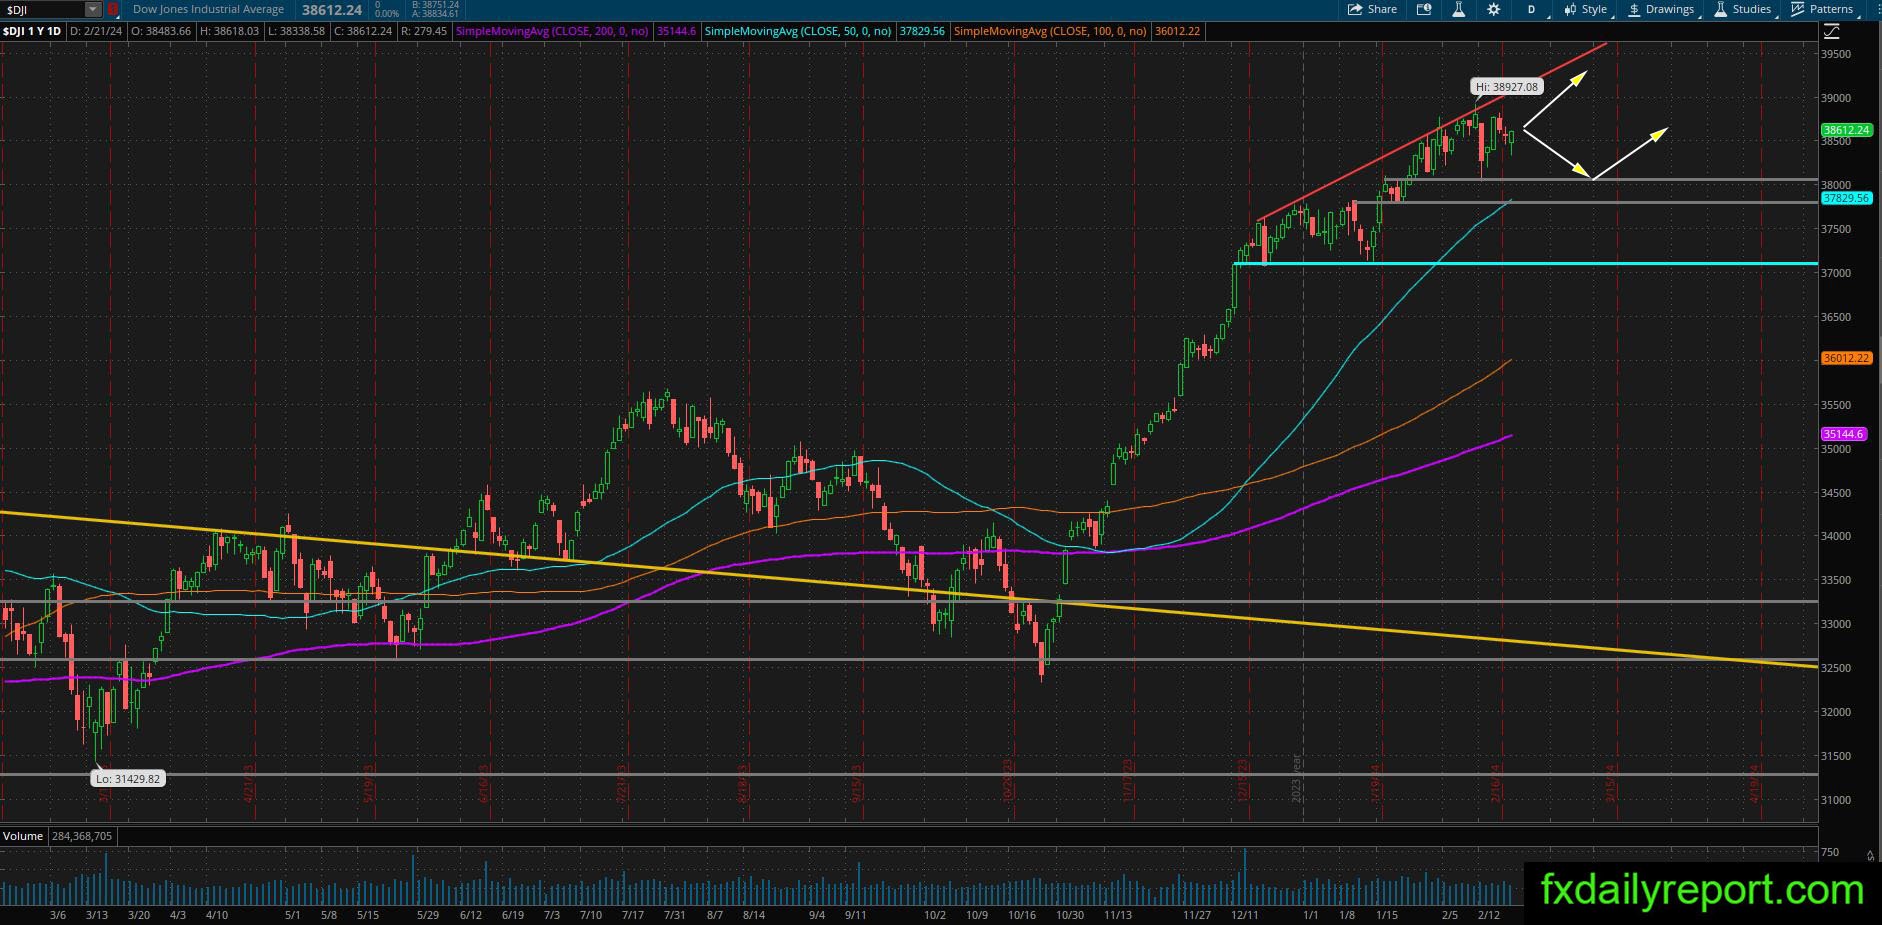Click the last price 38612.24 in header

[332, 9]
